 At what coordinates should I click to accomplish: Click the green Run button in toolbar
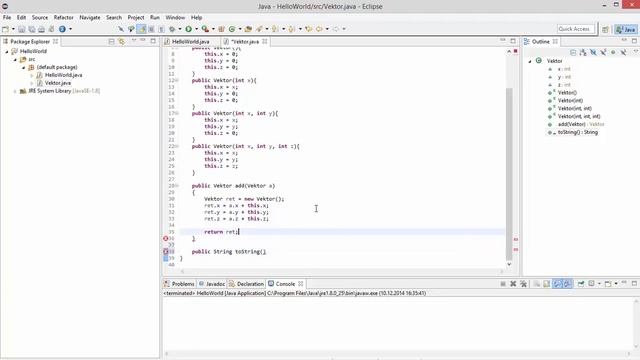click(x=189, y=29)
